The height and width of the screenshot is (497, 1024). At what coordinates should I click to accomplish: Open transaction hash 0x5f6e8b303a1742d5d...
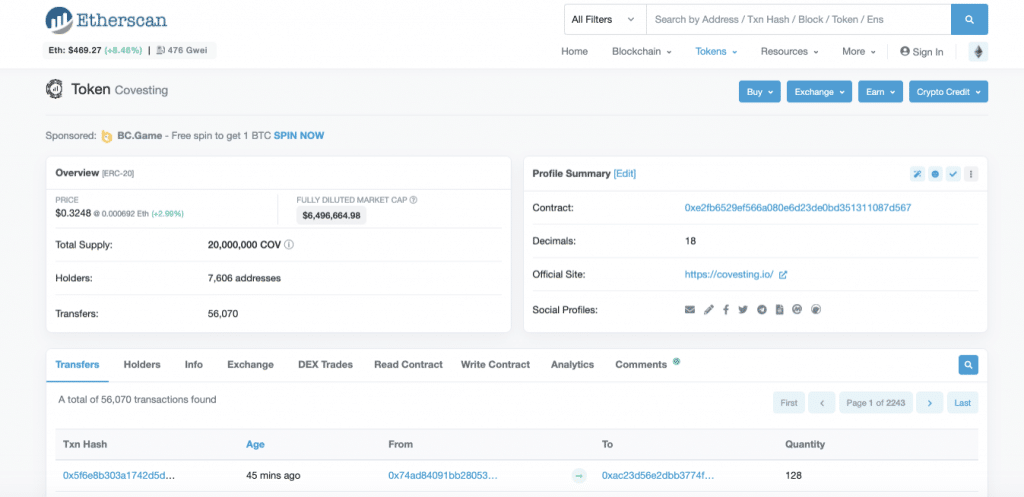(119, 475)
